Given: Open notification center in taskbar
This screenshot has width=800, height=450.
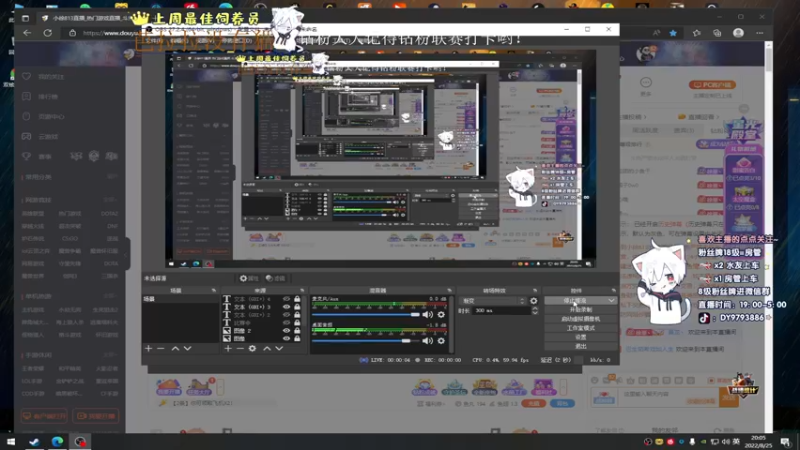Looking at the screenshot, I should coord(786,442).
